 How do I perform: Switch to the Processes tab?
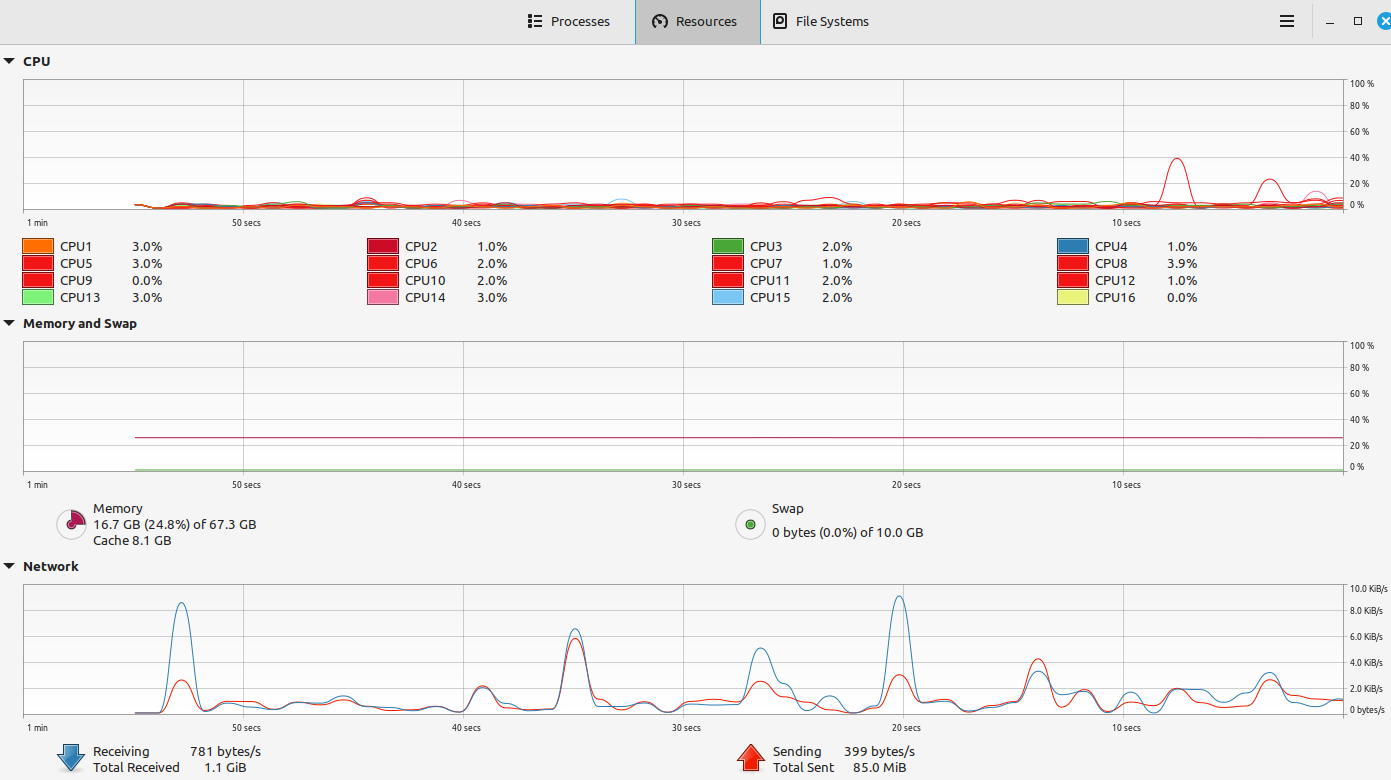click(568, 21)
